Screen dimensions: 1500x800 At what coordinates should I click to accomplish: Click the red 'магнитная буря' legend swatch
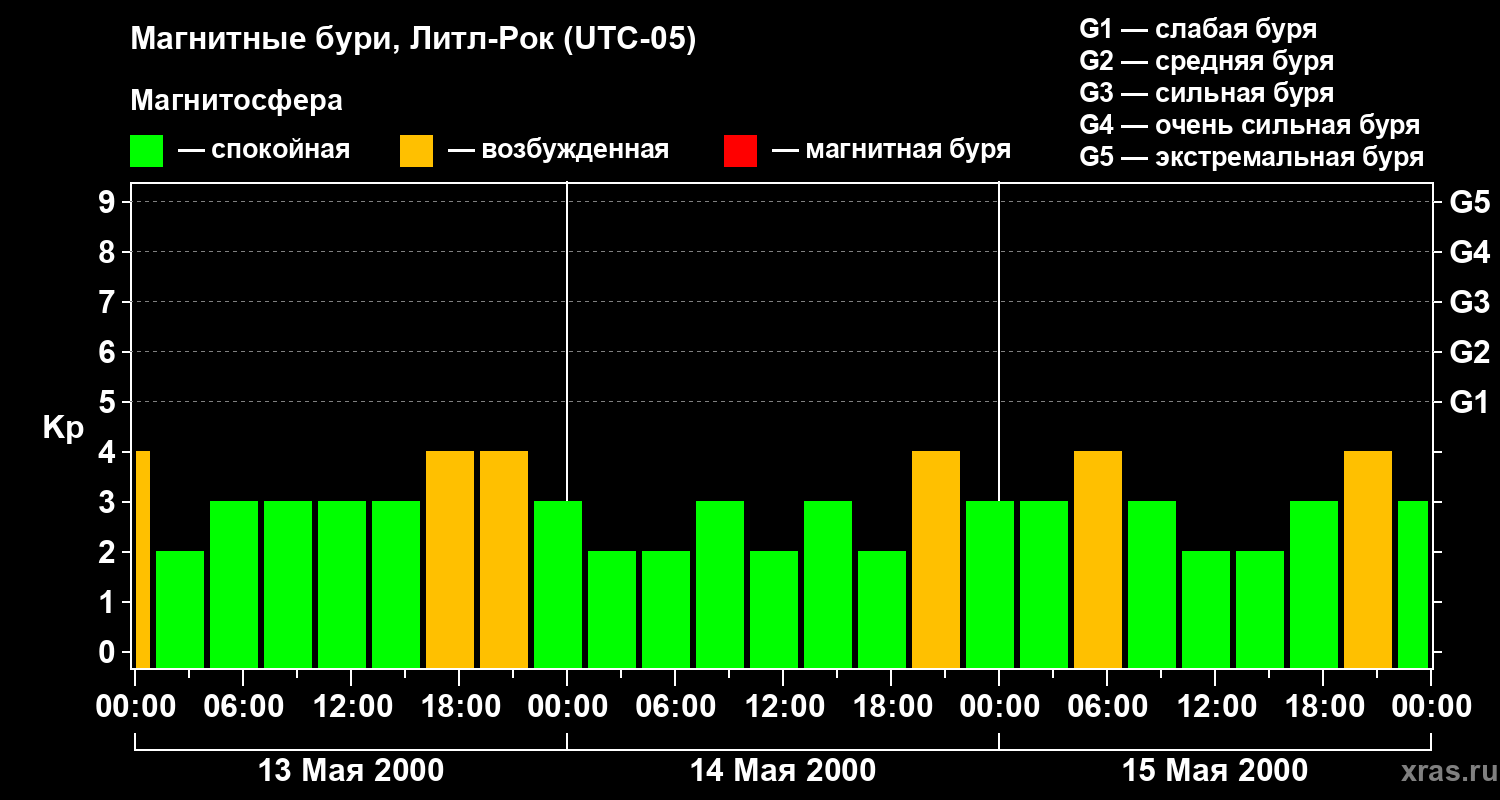(x=740, y=151)
